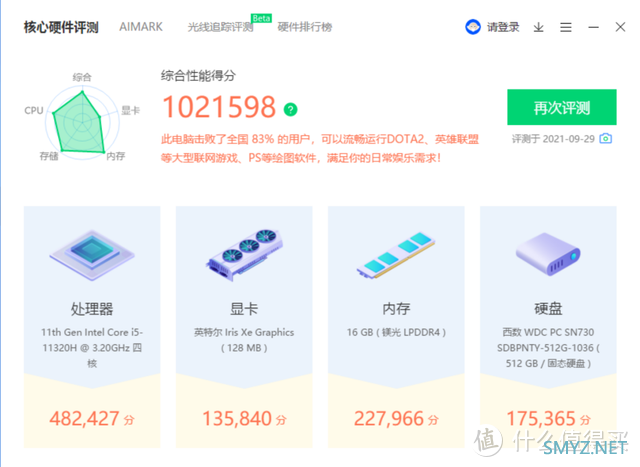
Task: Click the camera screenshot icon
Action: (606, 138)
